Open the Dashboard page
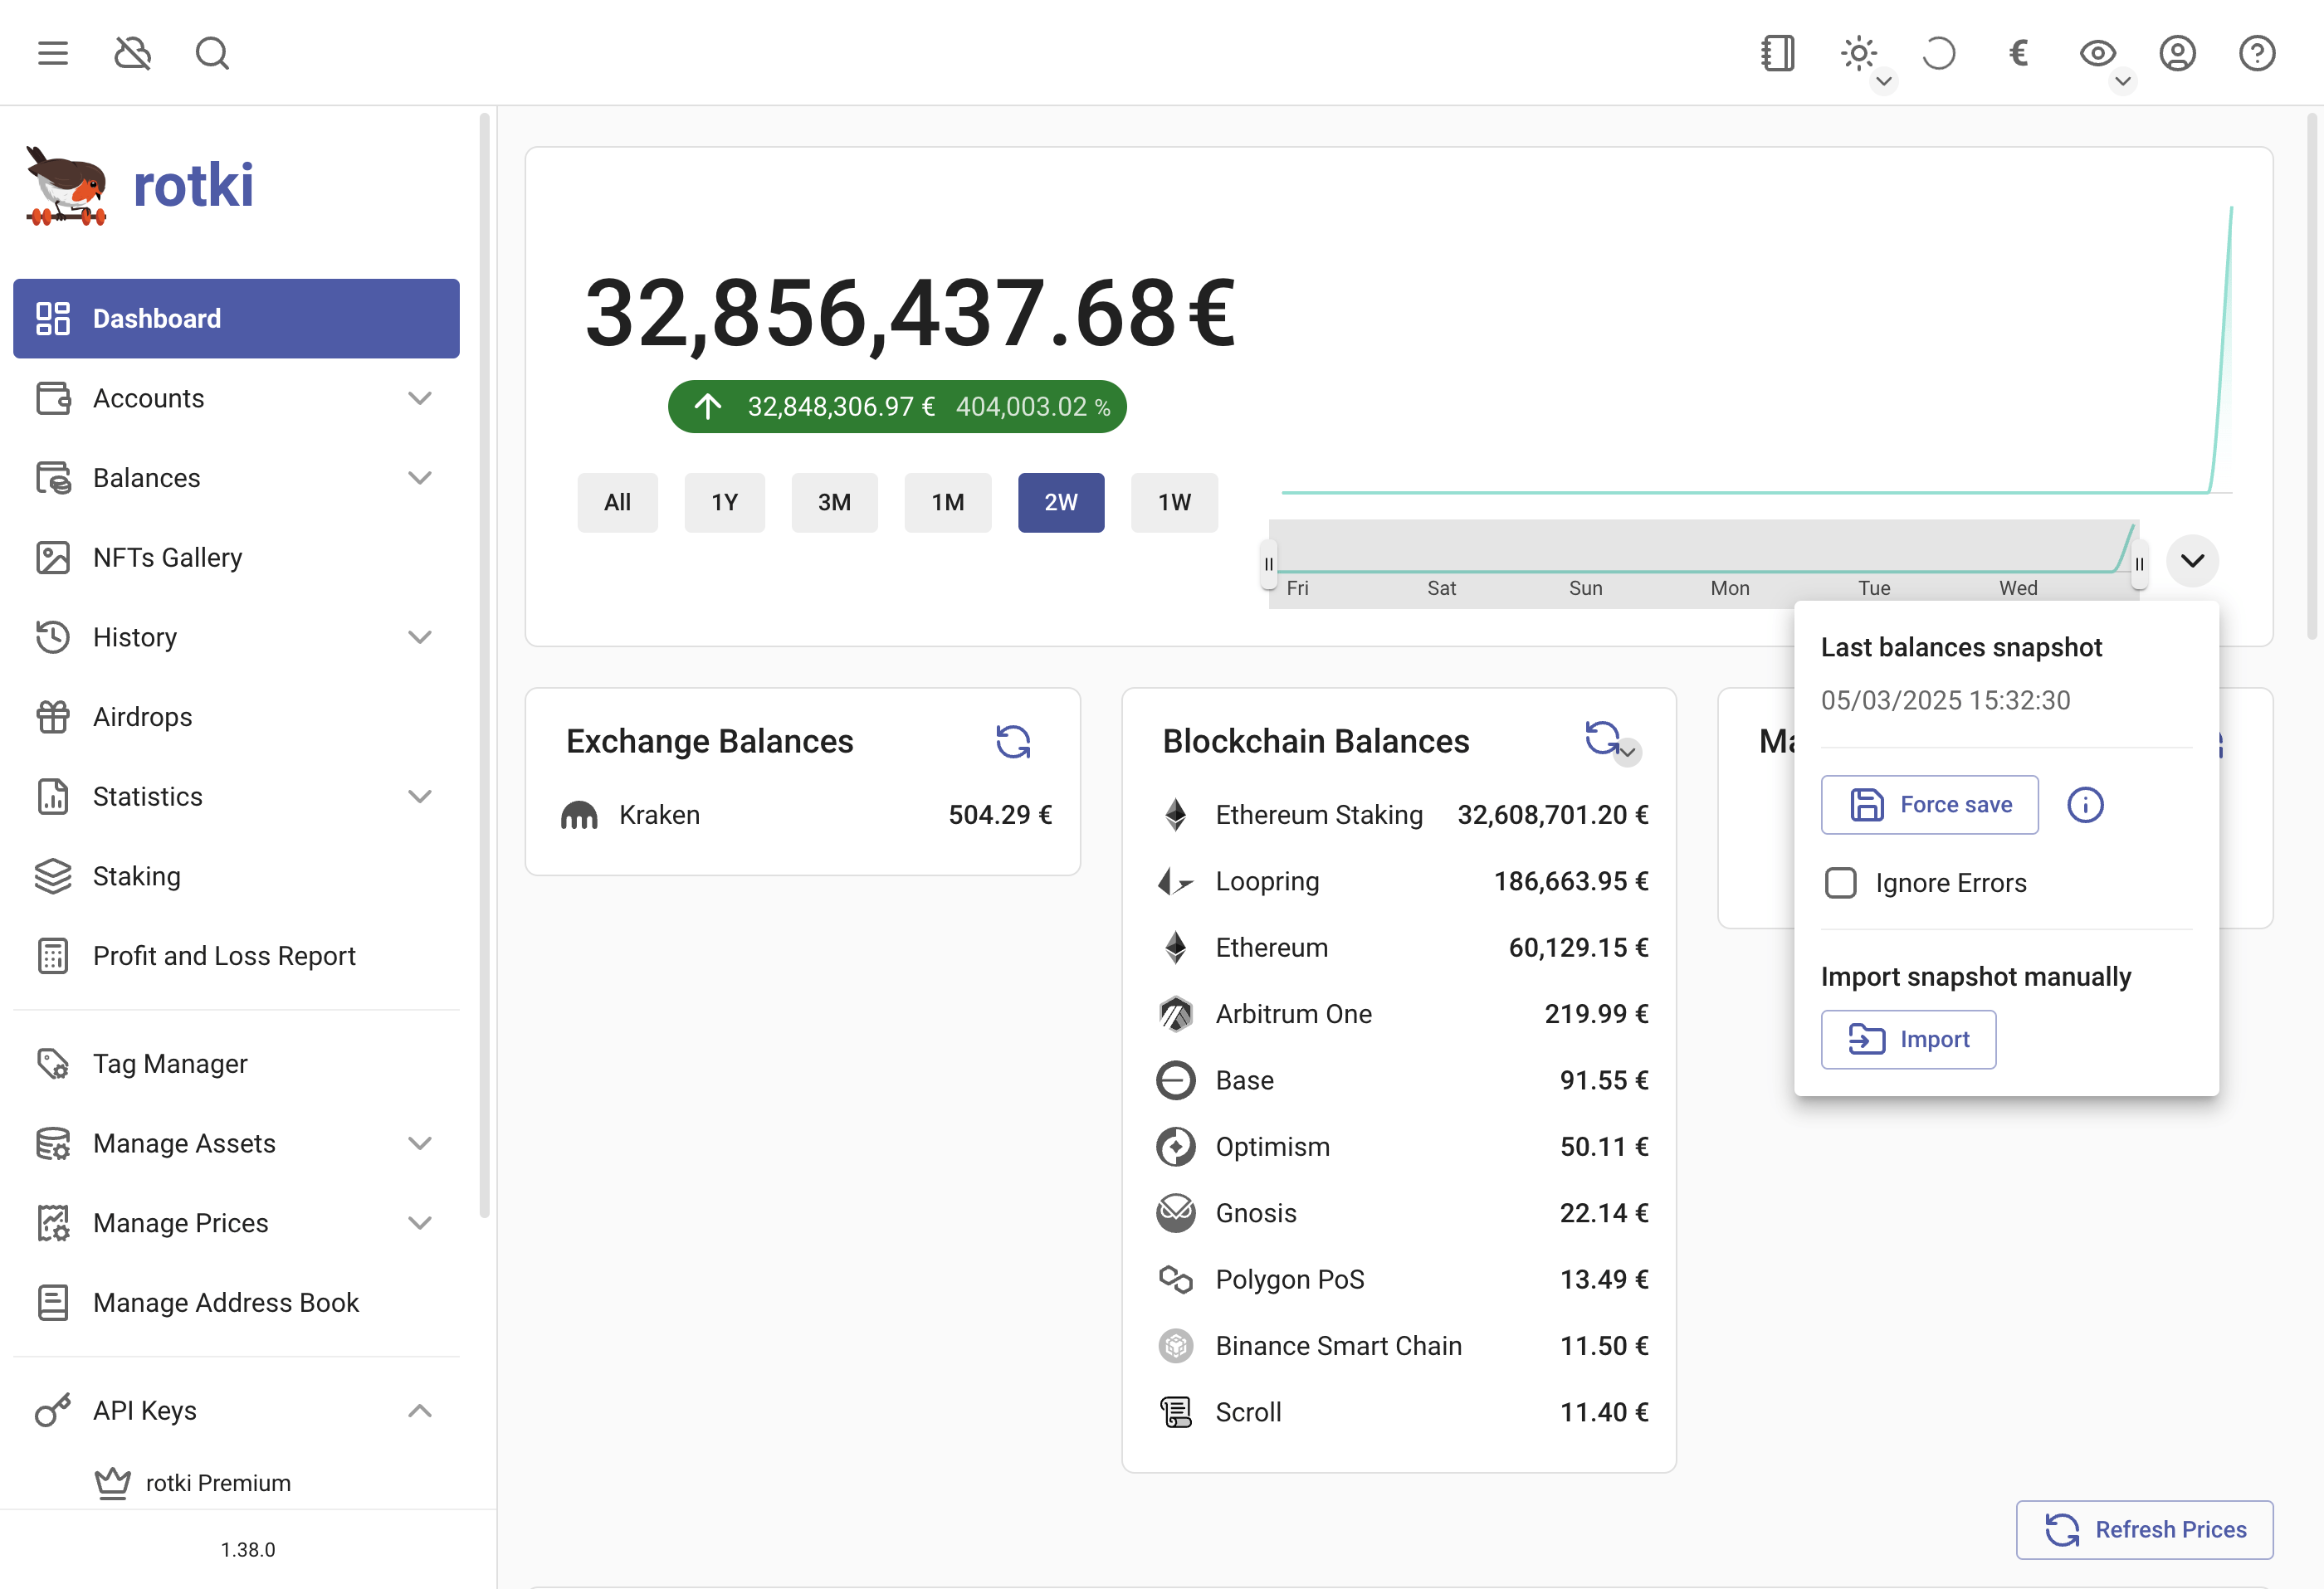 [236, 318]
